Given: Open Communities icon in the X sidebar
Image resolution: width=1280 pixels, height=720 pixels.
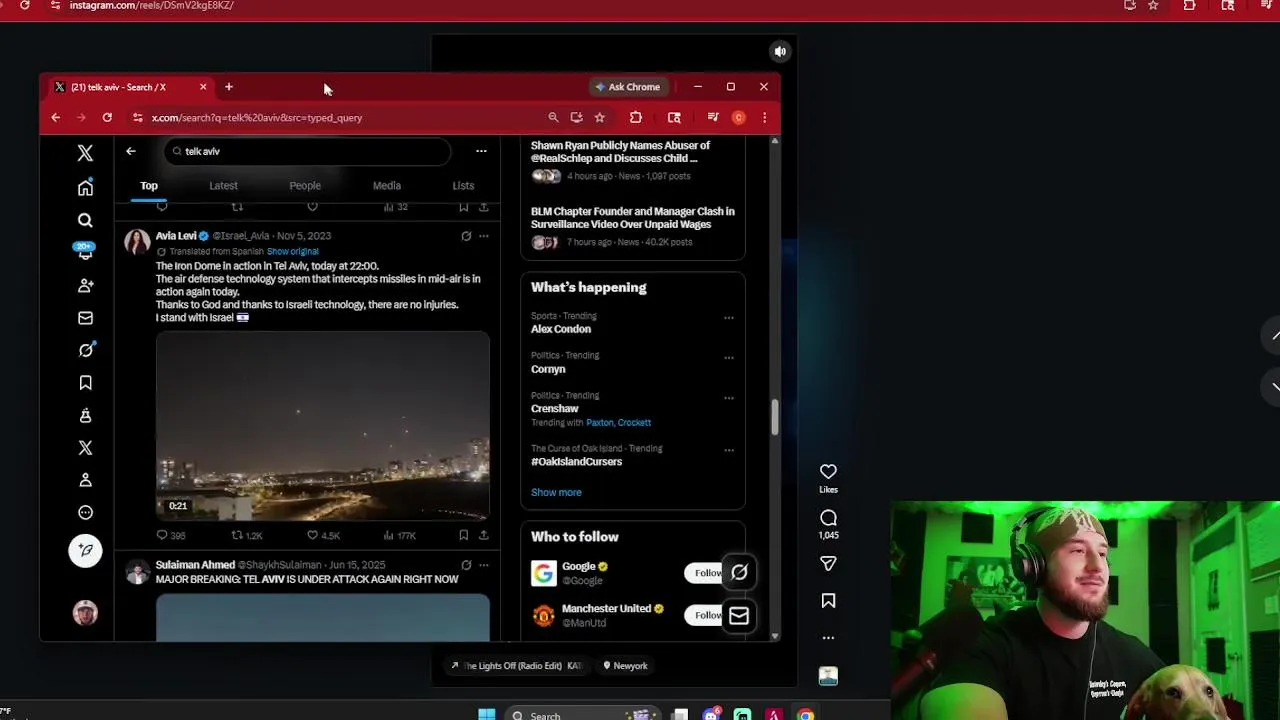Looking at the screenshot, I should 85,415.
